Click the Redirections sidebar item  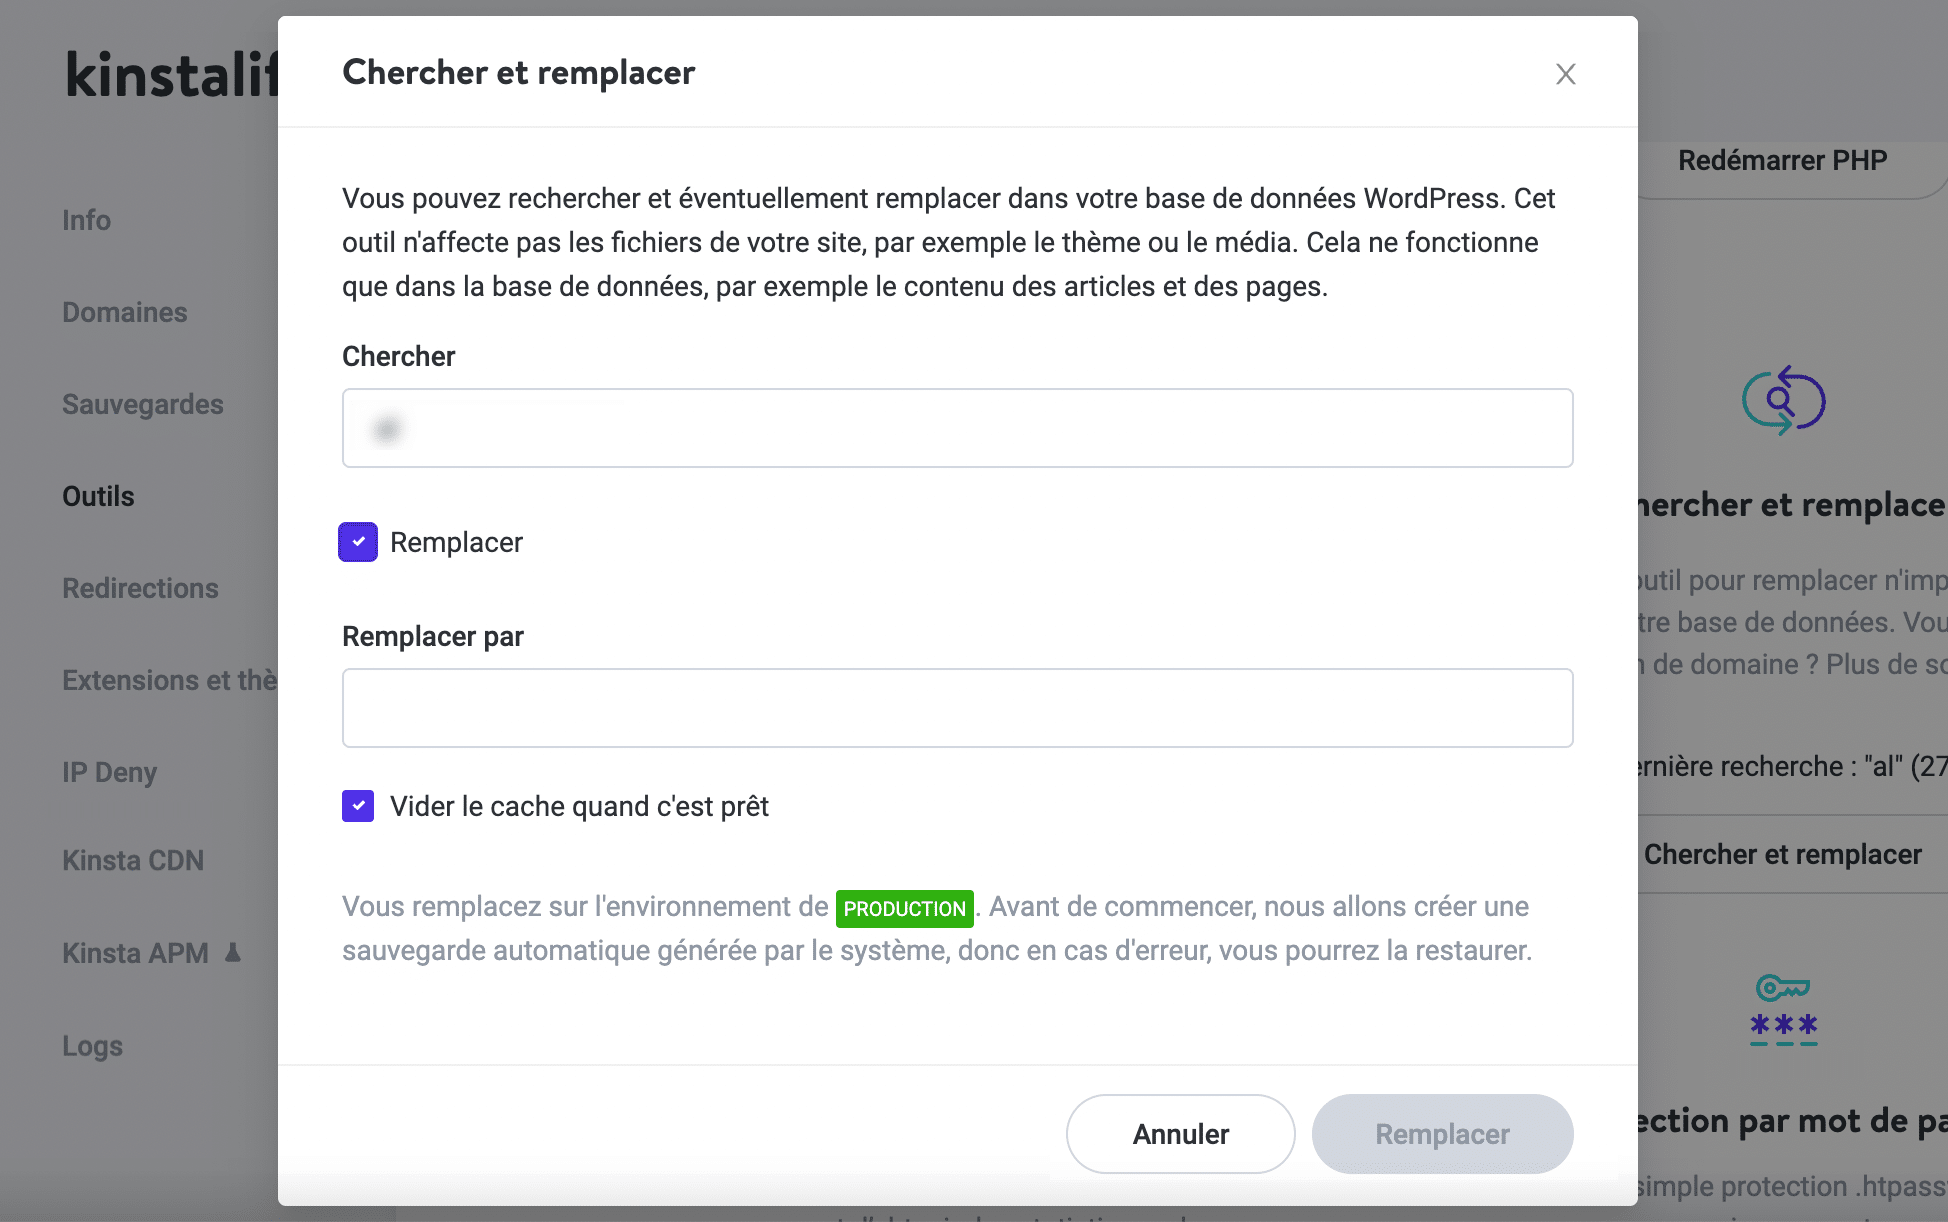click(x=139, y=587)
